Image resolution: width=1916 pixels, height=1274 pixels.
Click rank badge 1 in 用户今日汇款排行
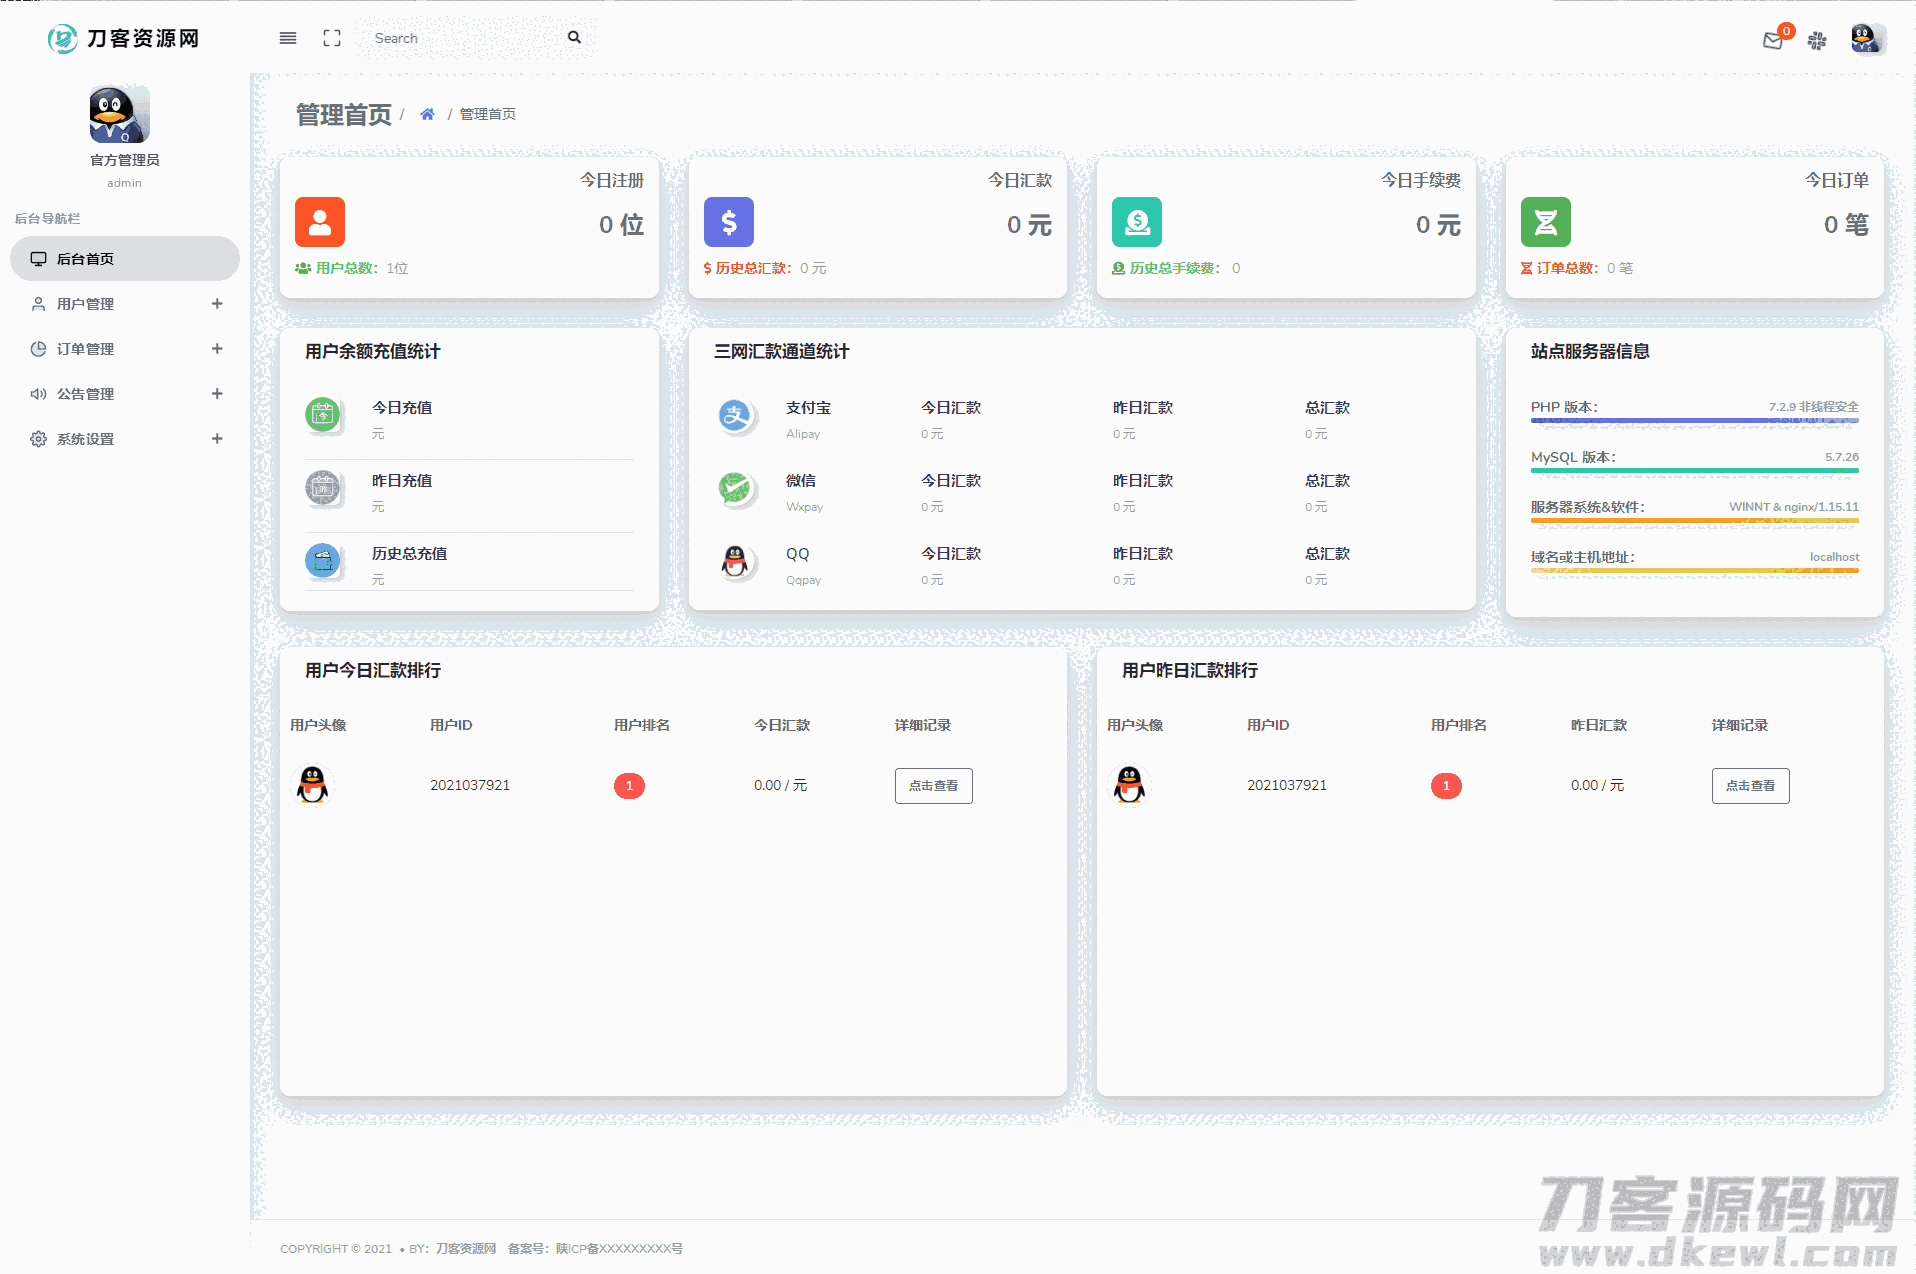click(629, 786)
